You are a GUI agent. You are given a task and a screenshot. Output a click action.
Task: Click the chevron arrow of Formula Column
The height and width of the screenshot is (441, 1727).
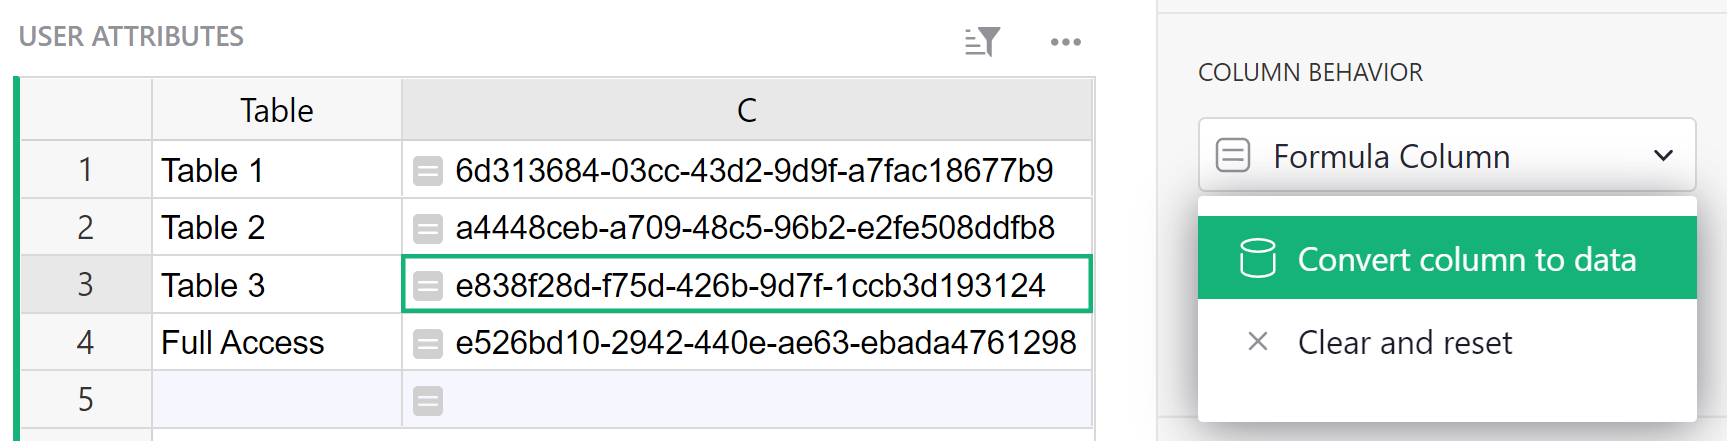click(x=1663, y=155)
